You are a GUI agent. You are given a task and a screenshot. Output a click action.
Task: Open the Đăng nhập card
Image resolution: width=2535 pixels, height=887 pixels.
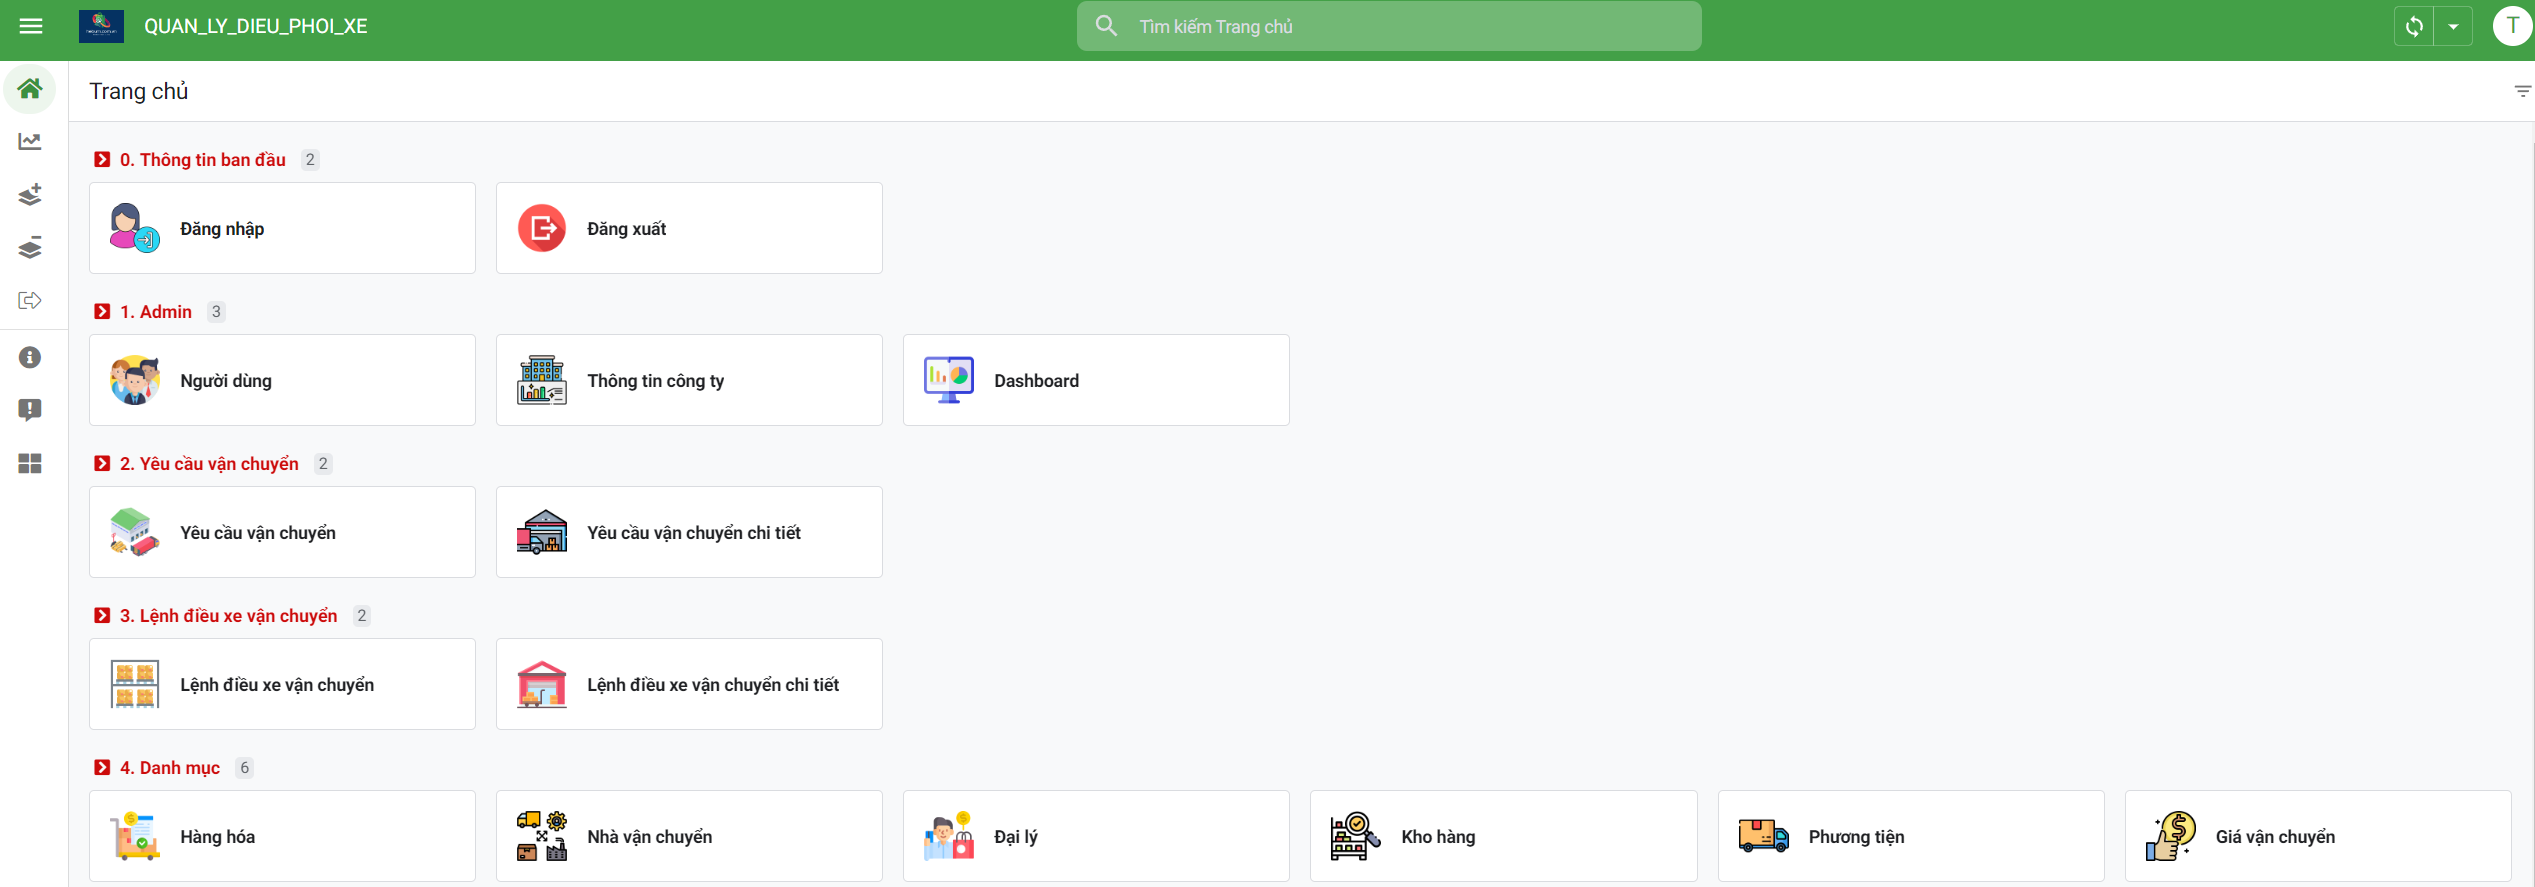click(x=282, y=228)
